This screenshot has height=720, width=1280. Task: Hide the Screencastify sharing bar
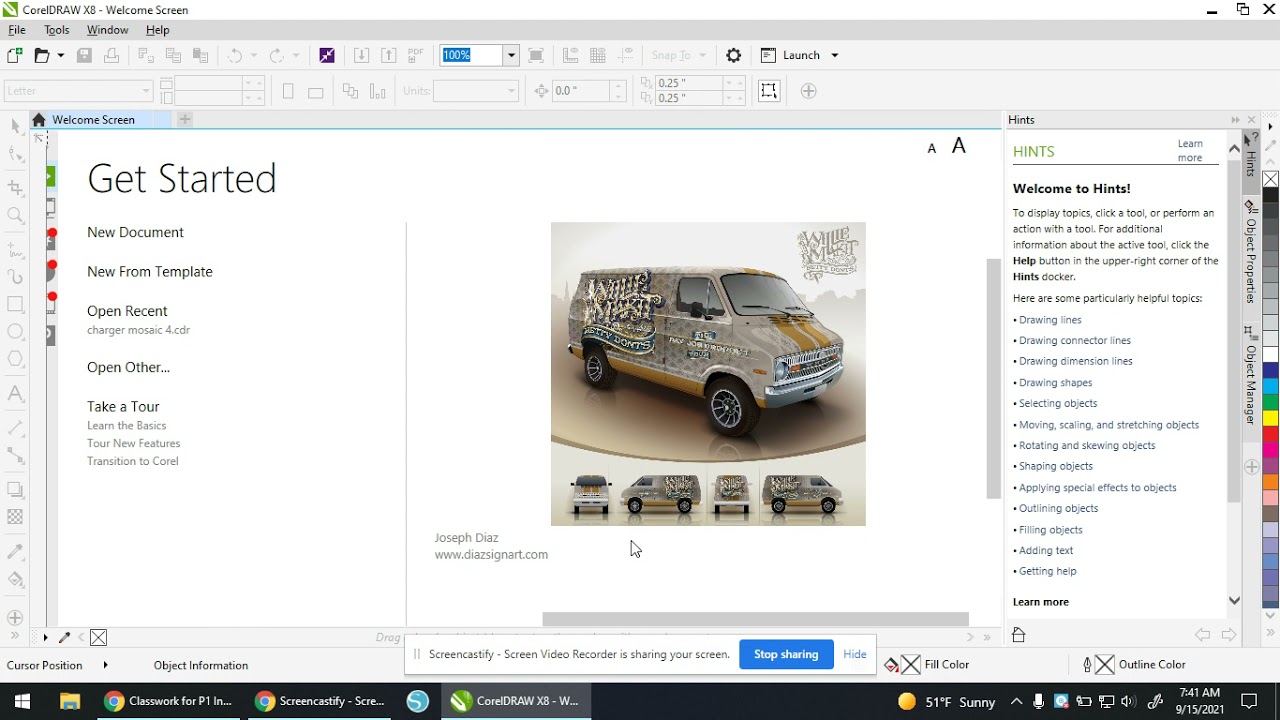(855, 654)
